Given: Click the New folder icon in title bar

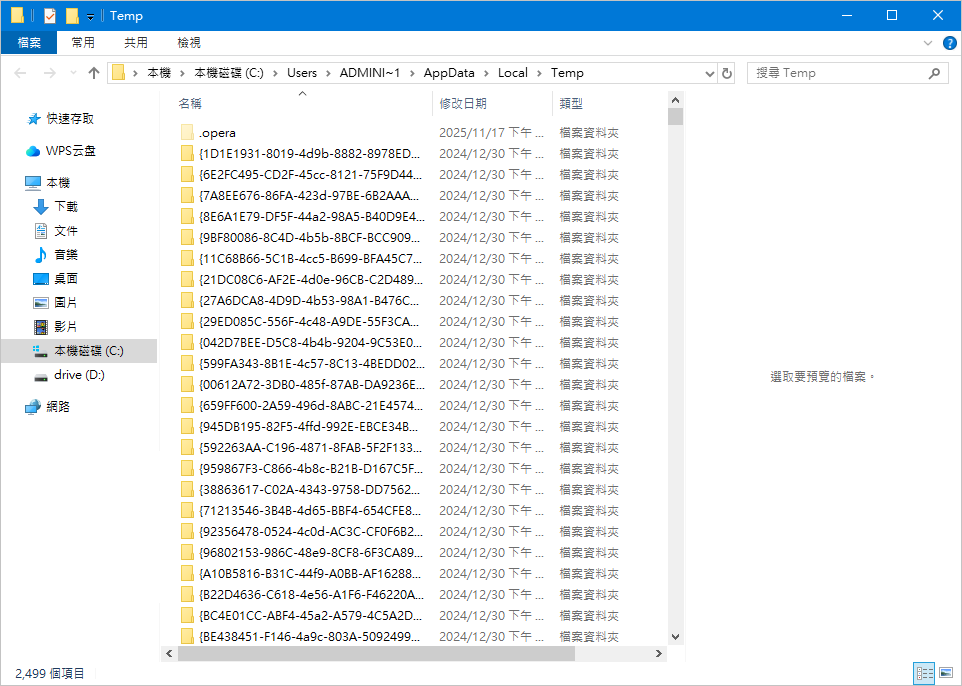Looking at the screenshot, I should pos(72,15).
